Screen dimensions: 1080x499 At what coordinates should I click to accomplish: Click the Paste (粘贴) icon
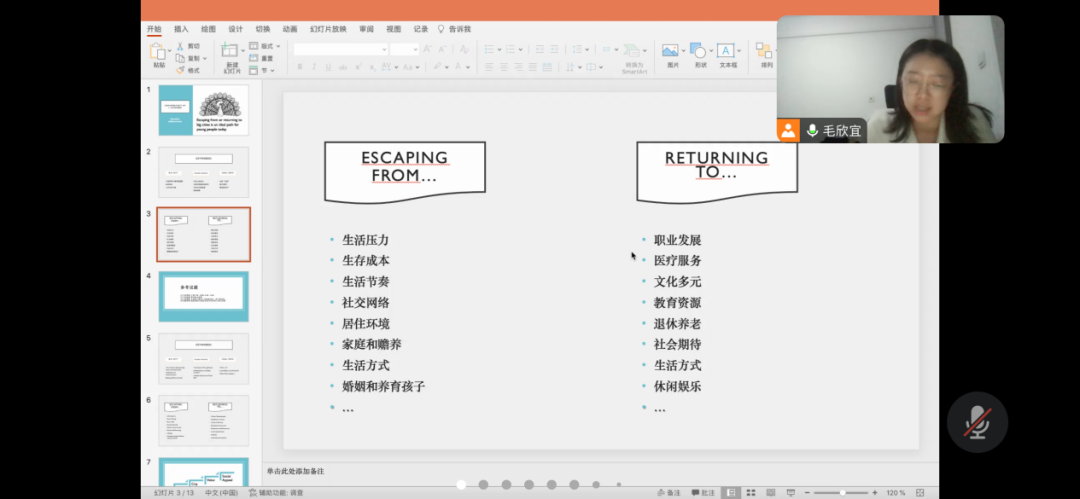[x=158, y=51]
